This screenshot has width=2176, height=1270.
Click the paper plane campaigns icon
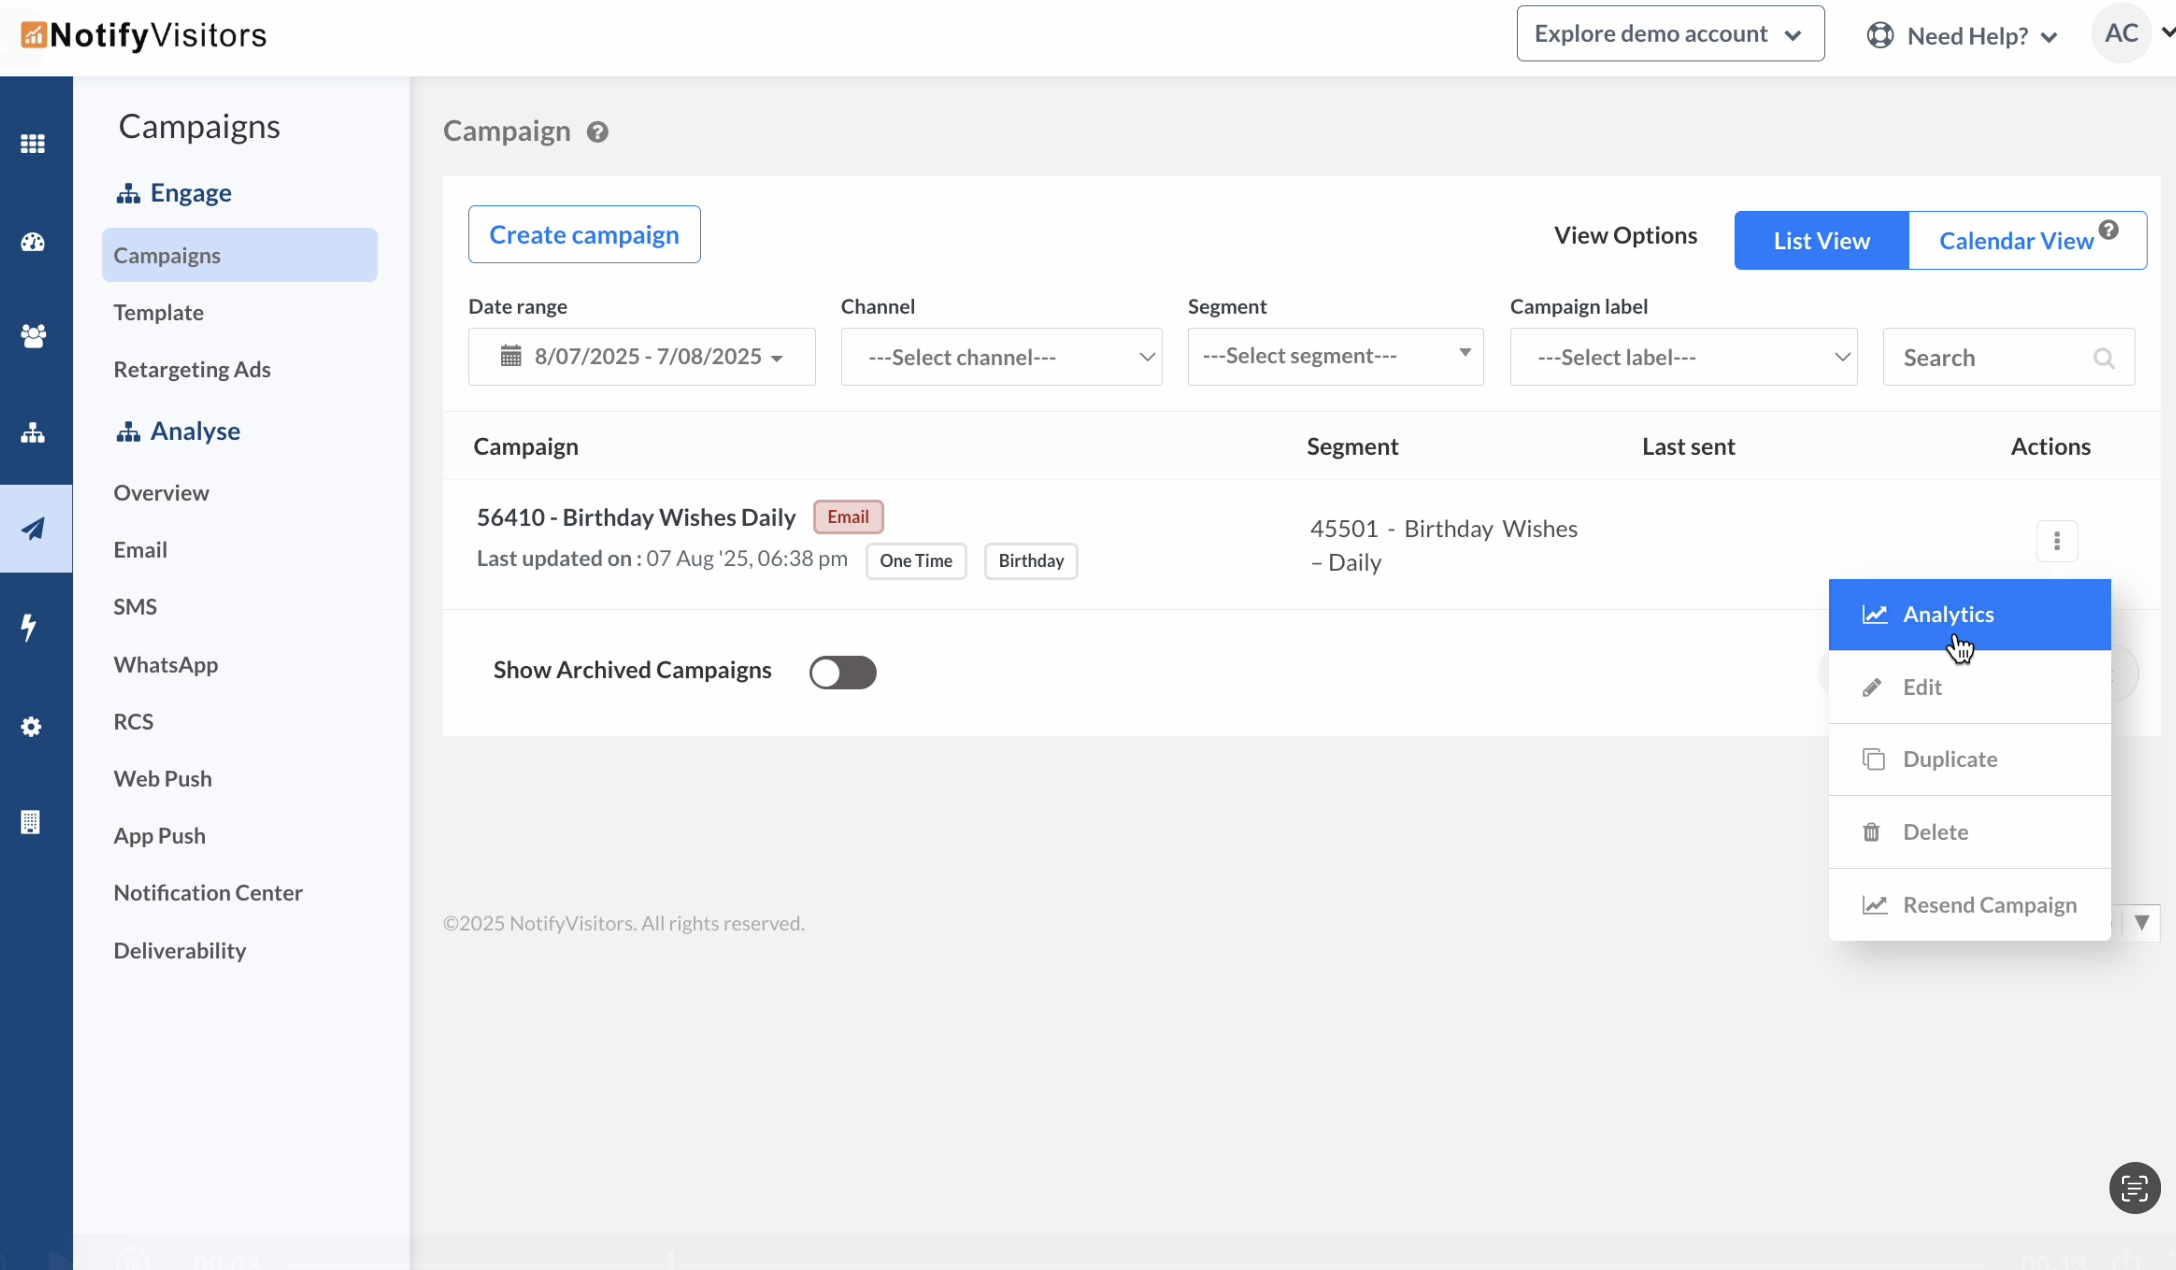tap(33, 529)
